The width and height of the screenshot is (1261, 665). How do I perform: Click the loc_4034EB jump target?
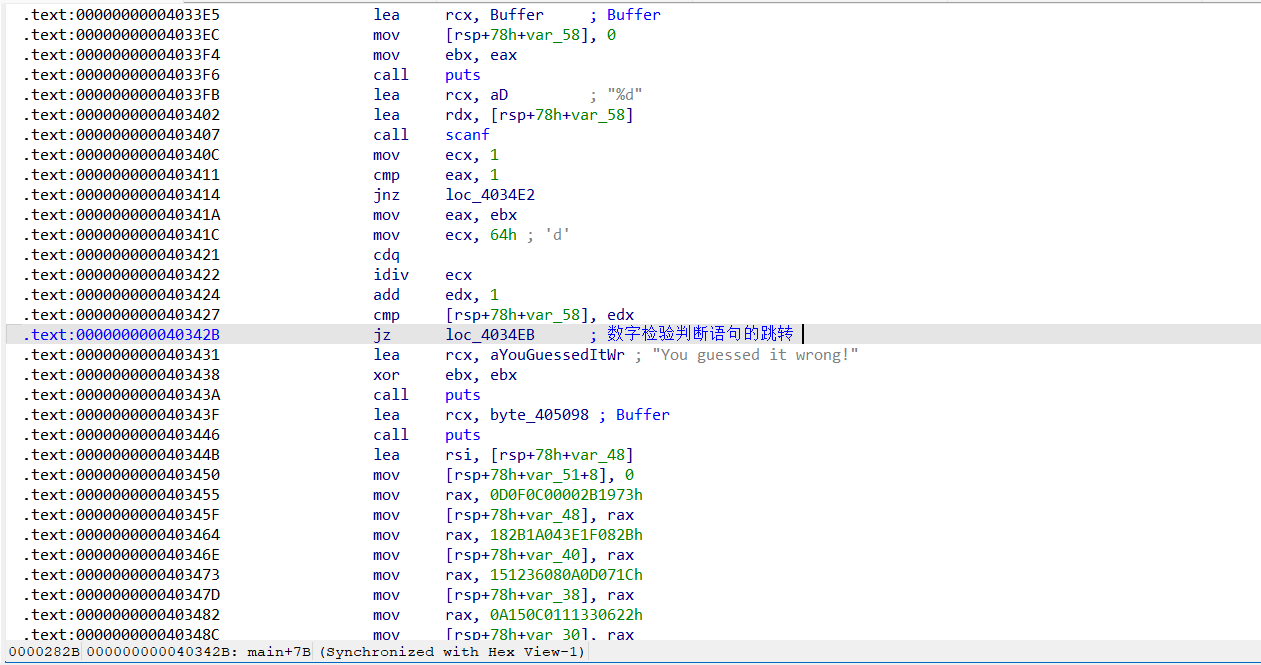pyautogui.click(x=490, y=335)
